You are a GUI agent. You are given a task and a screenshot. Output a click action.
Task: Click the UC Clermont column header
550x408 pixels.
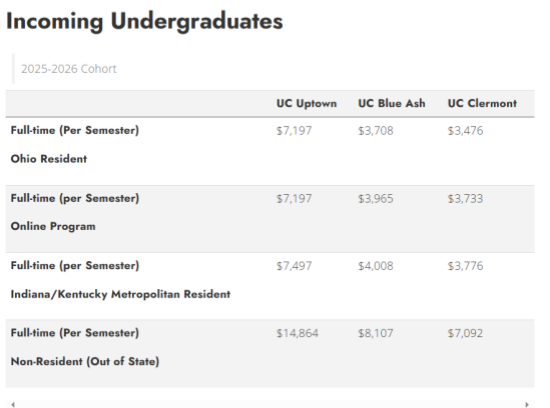point(482,103)
